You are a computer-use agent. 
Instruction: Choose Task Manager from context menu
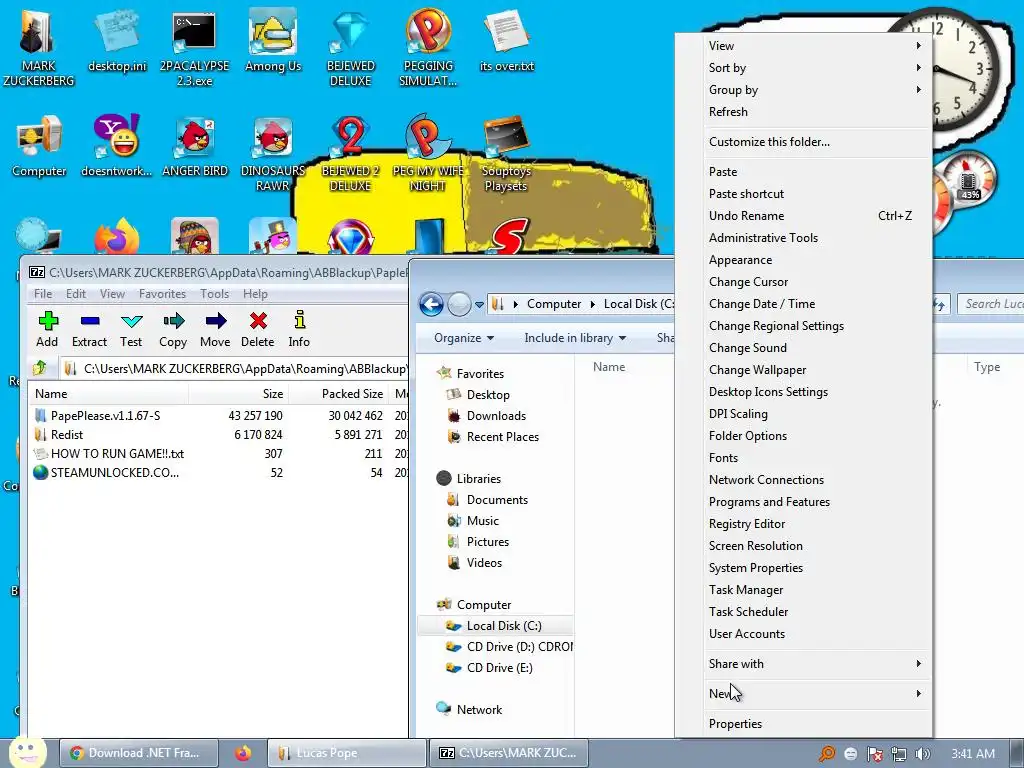tap(816, 590)
